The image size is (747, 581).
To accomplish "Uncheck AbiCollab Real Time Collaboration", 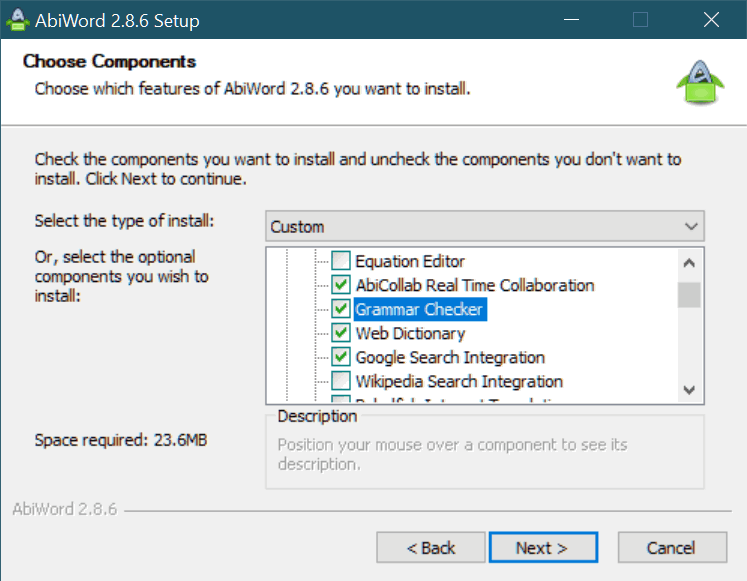I will pos(341,285).
